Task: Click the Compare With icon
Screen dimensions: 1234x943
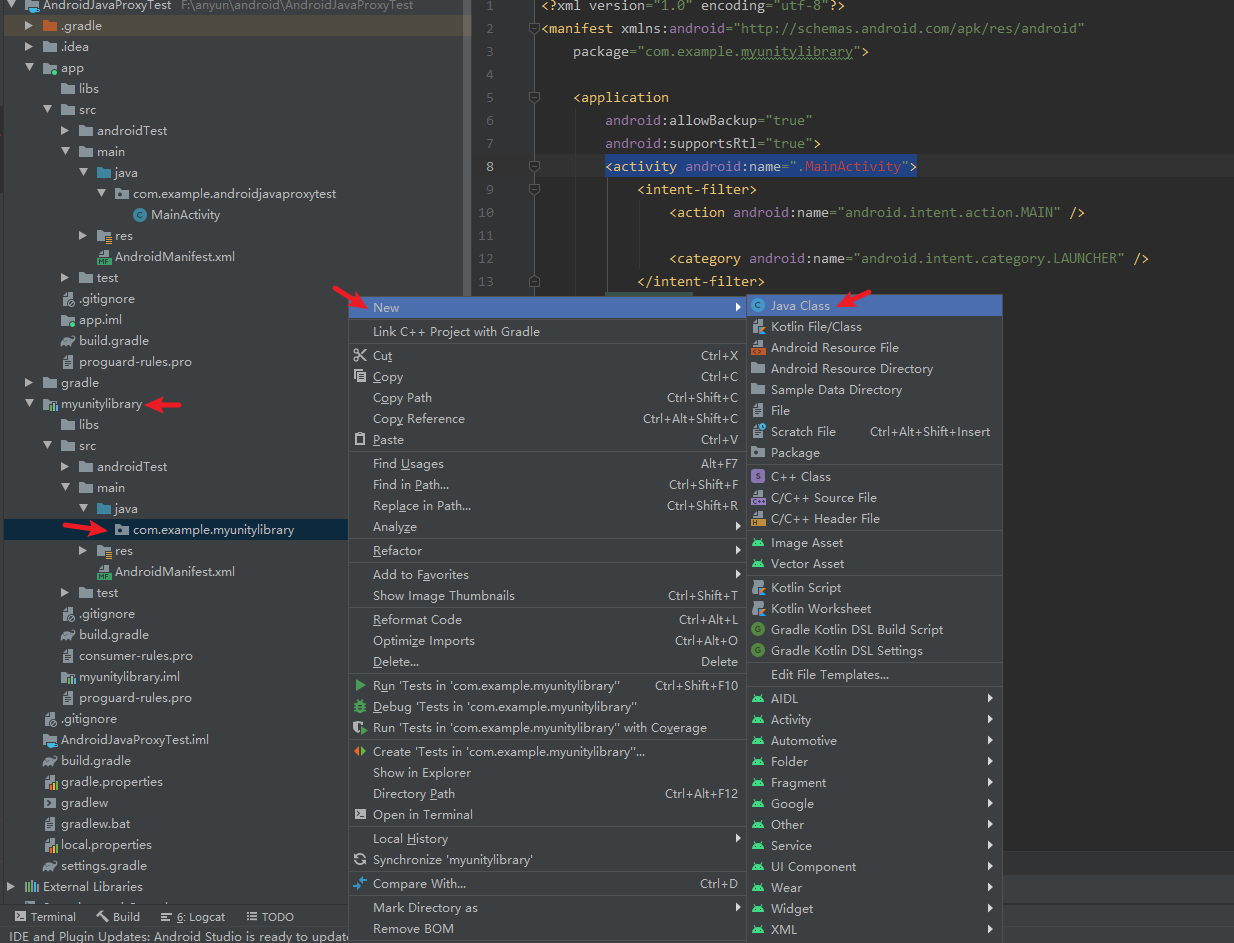Action: (x=360, y=883)
